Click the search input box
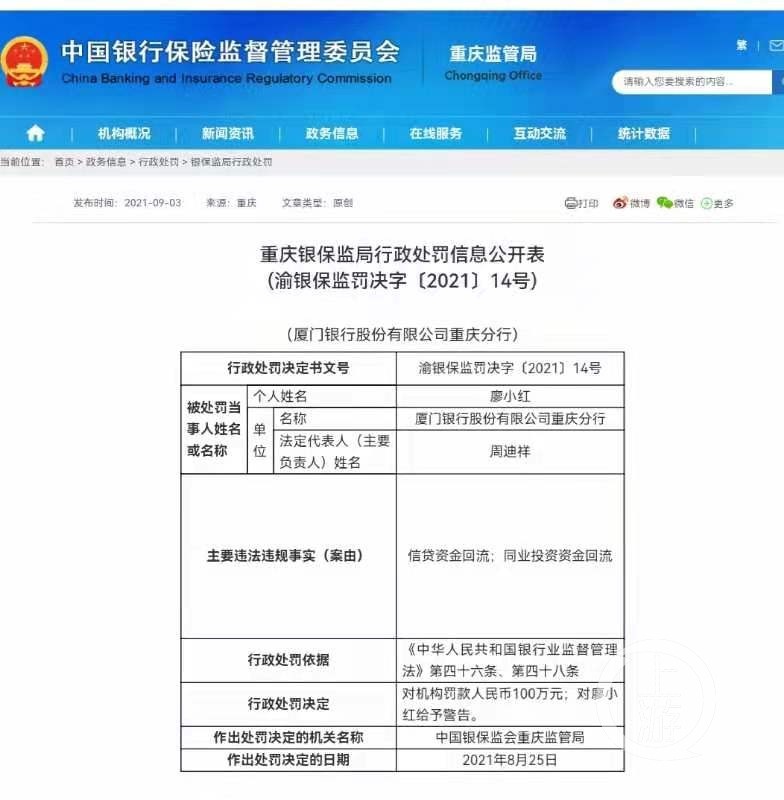This screenshot has height=800, width=784. pos(692,82)
